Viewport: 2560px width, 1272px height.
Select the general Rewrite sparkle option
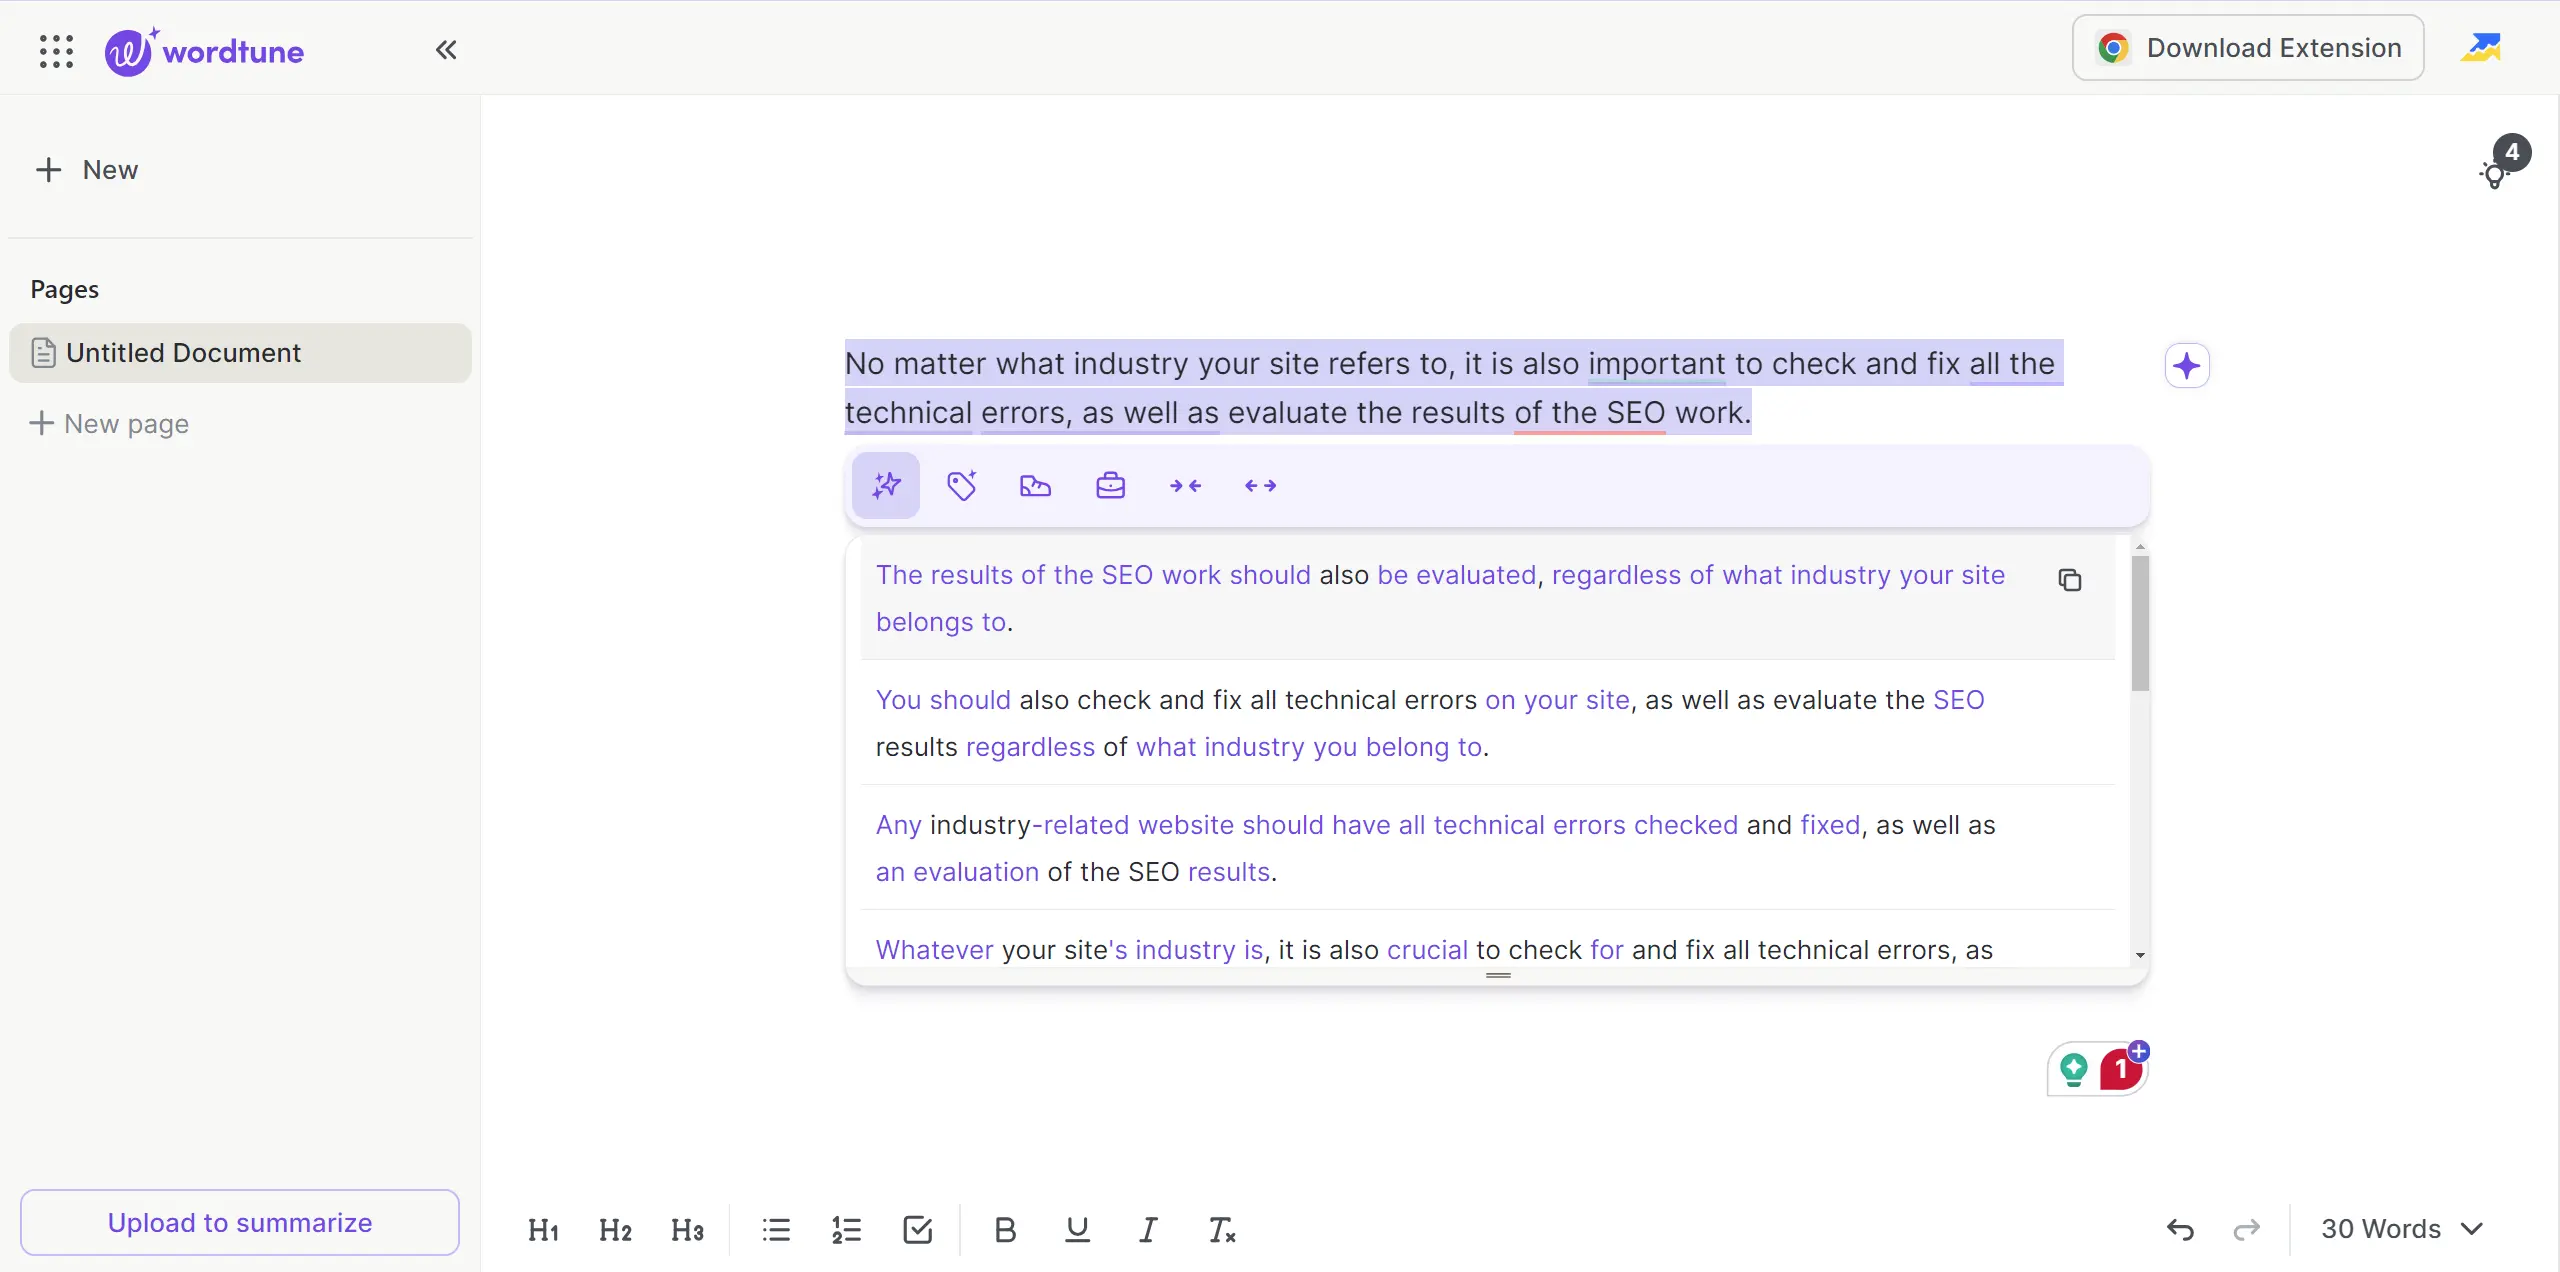[886, 486]
